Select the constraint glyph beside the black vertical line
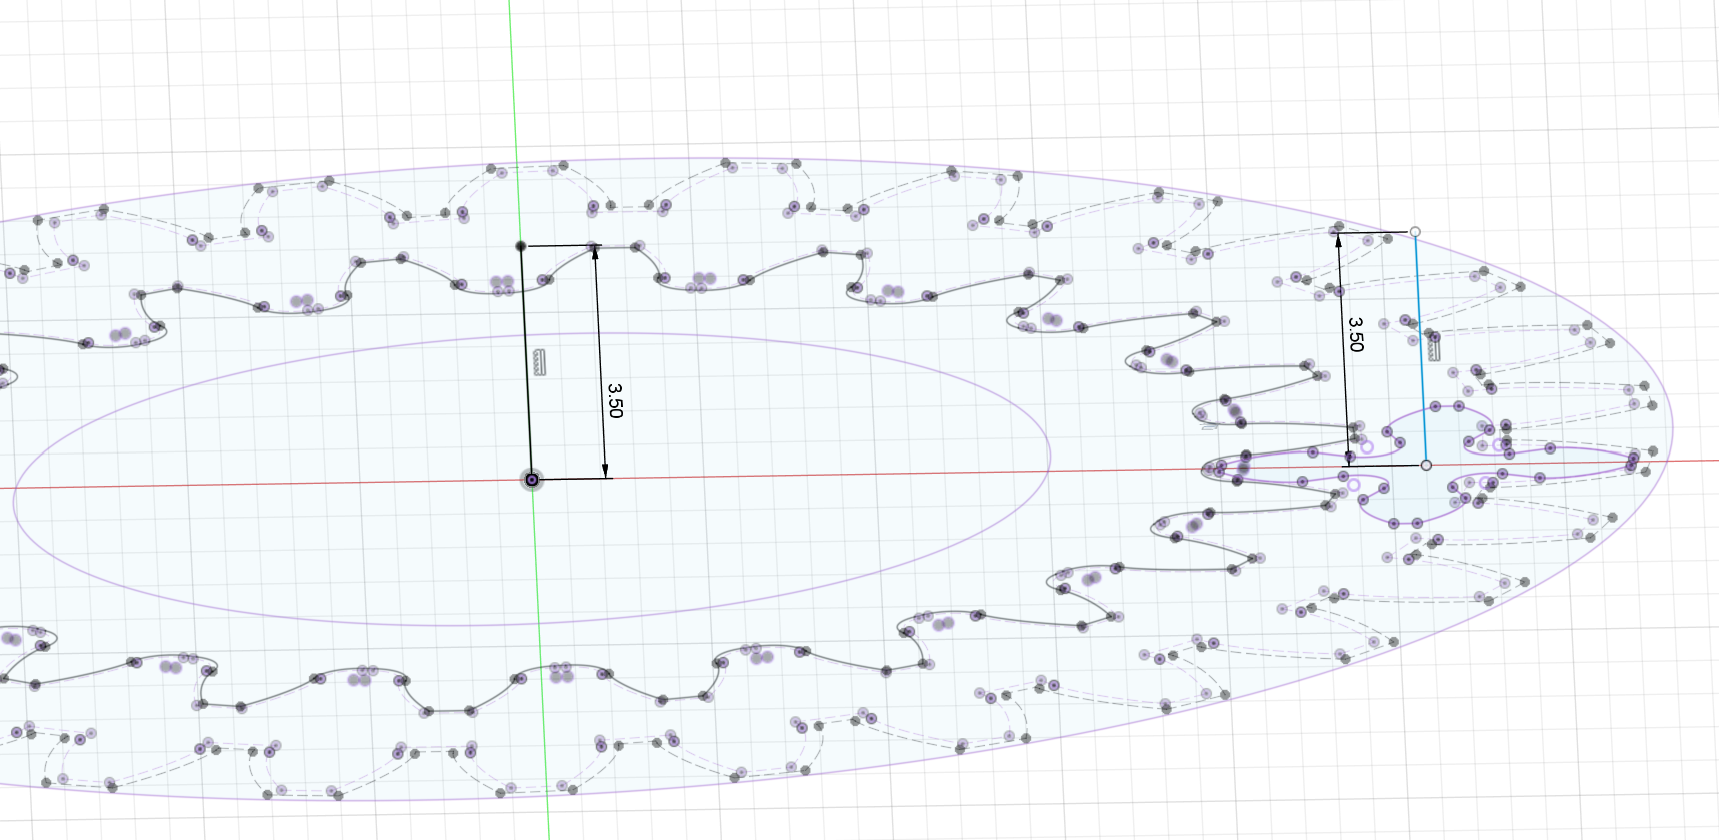This screenshot has width=1719, height=840. (540, 362)
